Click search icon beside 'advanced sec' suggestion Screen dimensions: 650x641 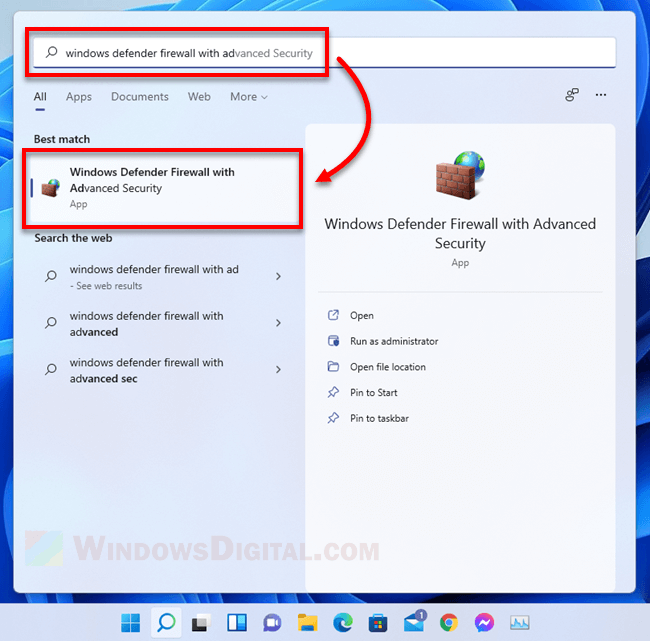point(51,369)
